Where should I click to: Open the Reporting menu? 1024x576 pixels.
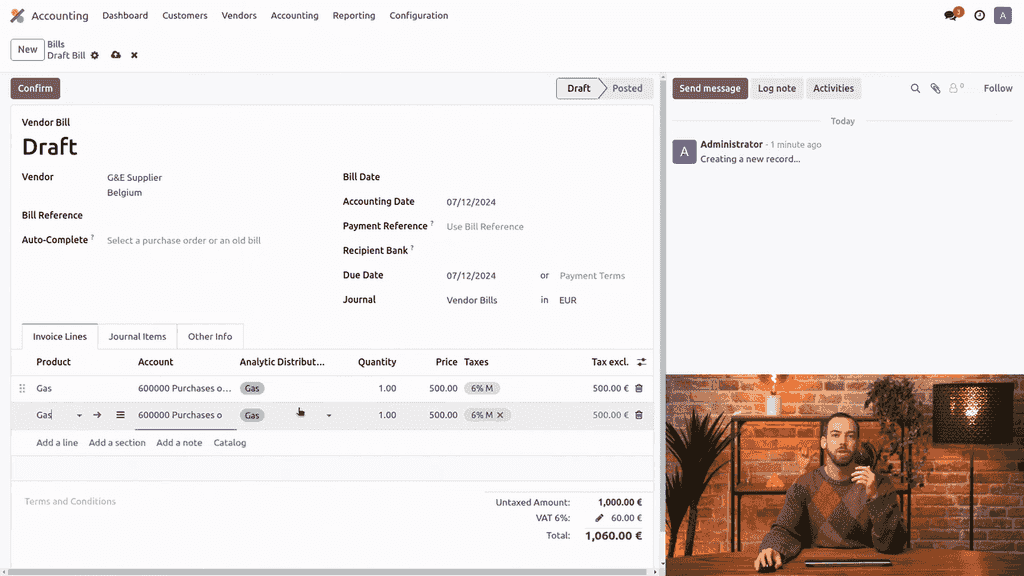pos(354,16)
